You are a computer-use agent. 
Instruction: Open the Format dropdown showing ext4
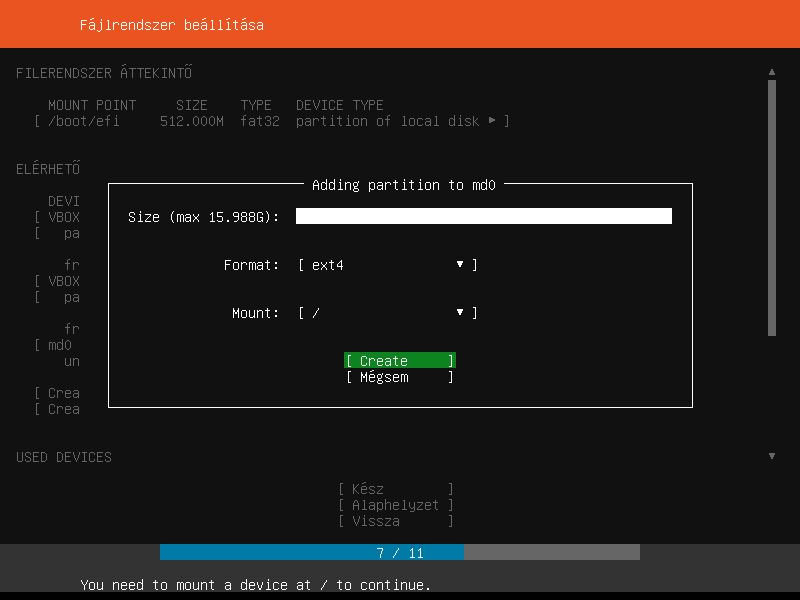coord(387,265)
